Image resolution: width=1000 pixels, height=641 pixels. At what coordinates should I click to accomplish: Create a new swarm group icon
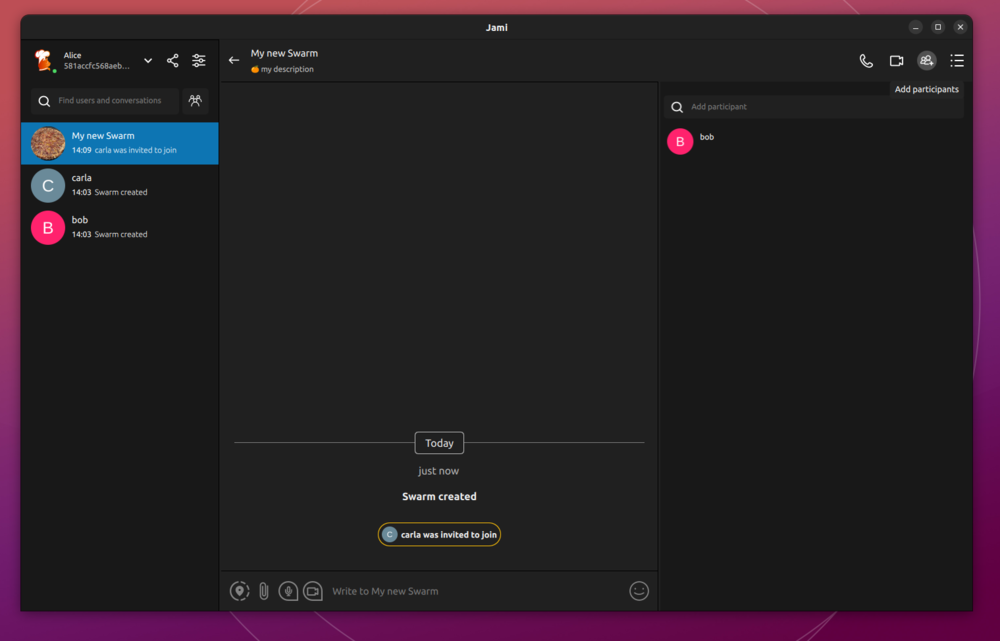[x=195, y=101]
